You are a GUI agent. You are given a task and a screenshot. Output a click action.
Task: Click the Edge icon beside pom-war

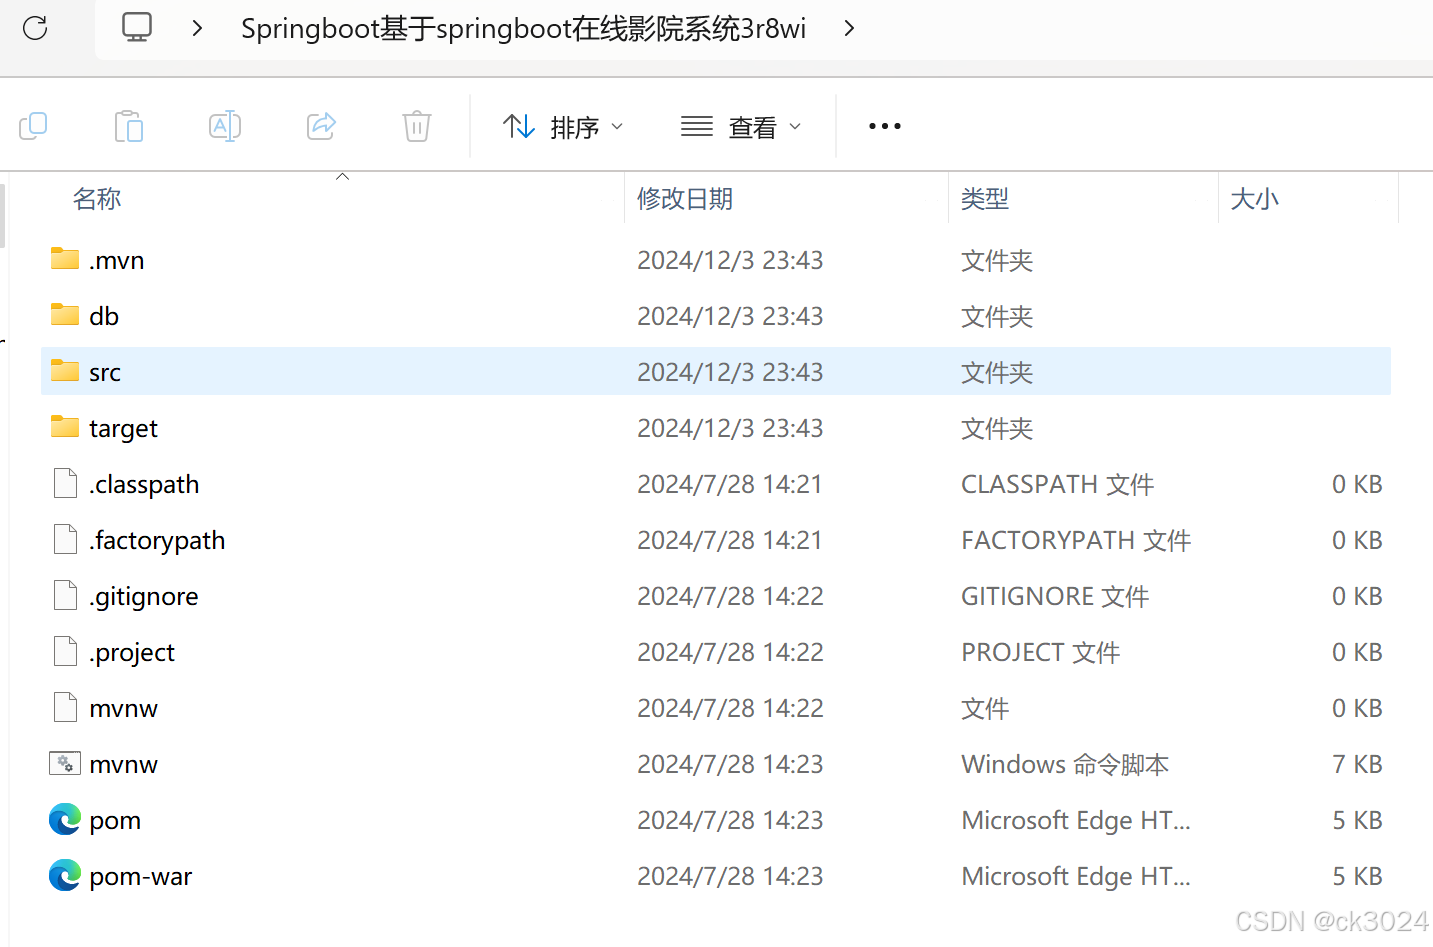[65, 875]
